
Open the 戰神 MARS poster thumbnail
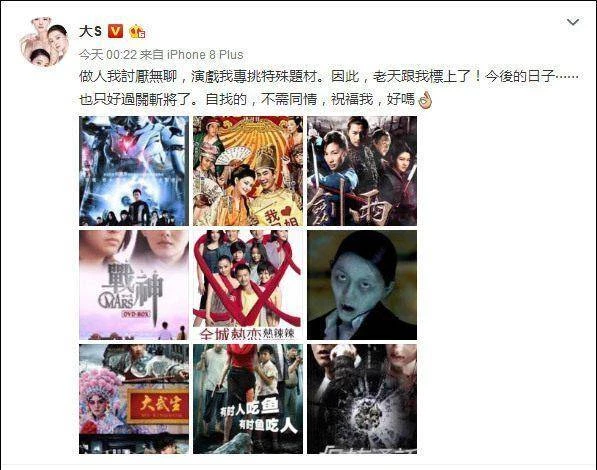coord(134,285)
